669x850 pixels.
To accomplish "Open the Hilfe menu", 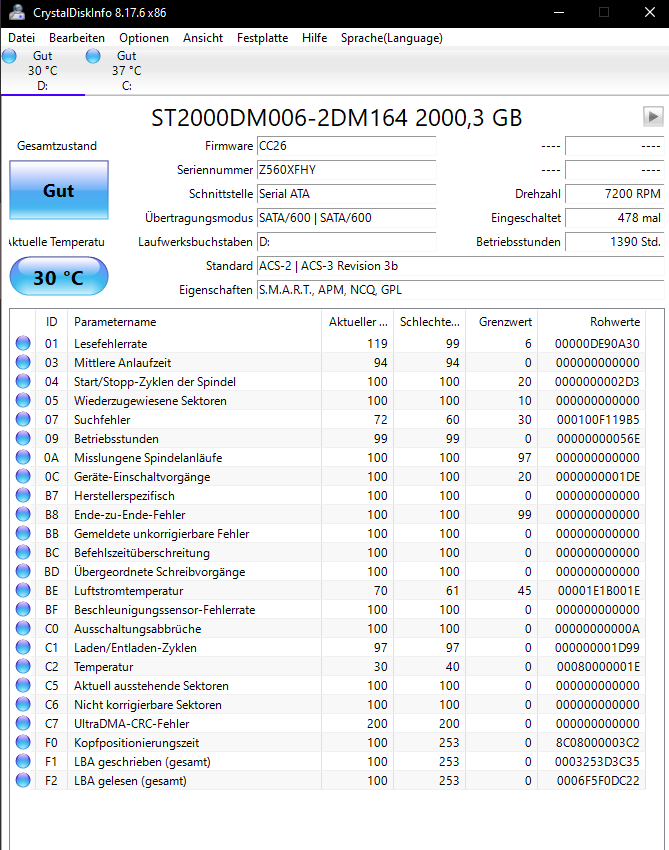I will [x=314, y=38].
